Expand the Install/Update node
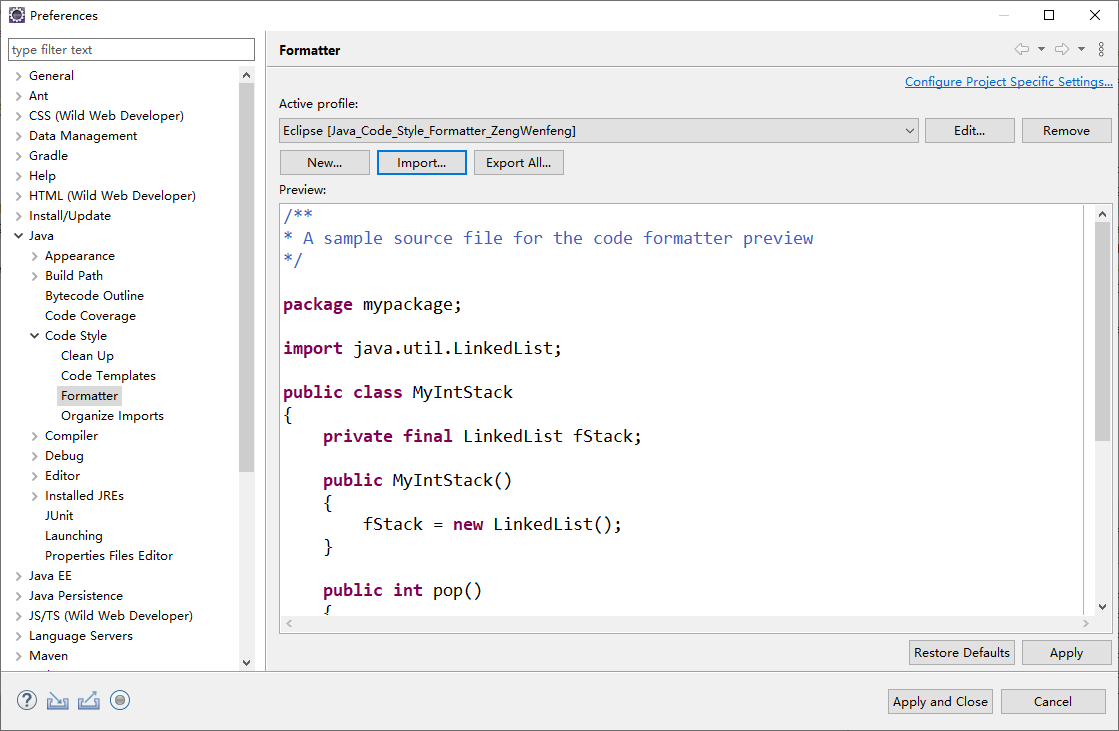This screenshot has height=731, width=1119. (x=19, y=216)
